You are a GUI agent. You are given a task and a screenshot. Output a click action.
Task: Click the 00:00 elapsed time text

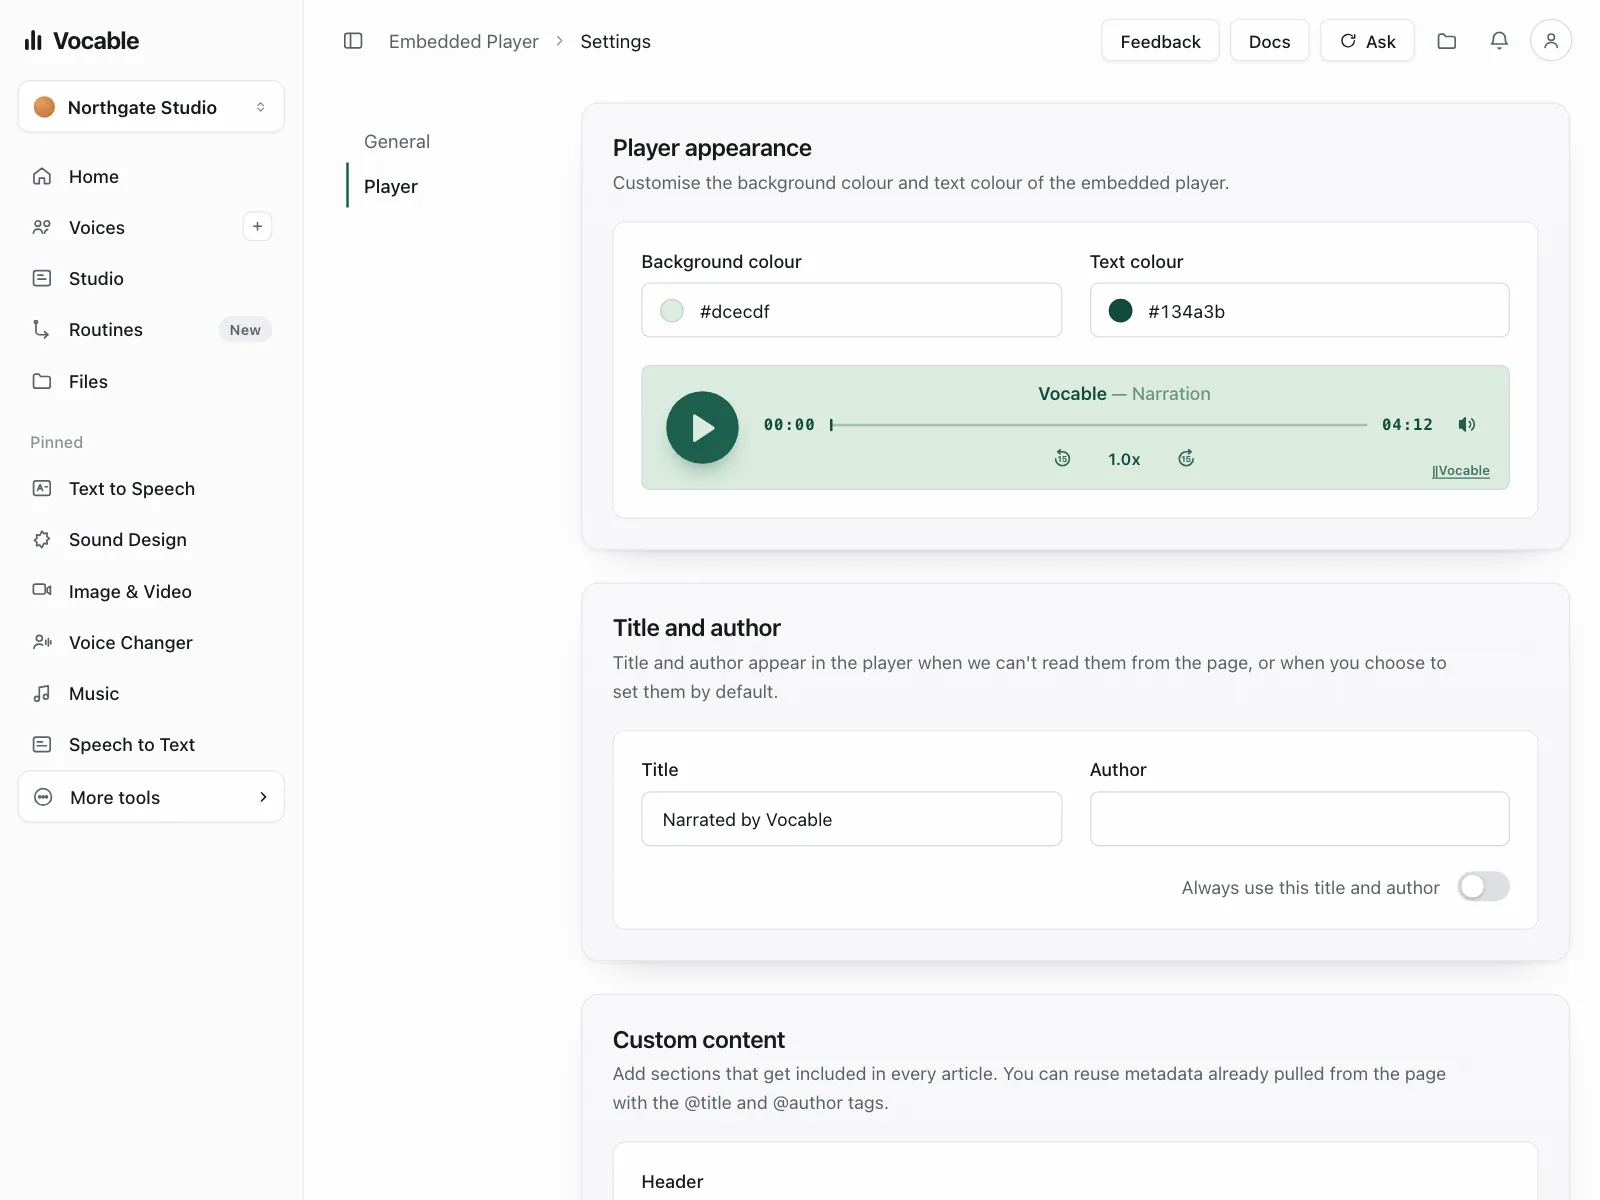[789, 425]
